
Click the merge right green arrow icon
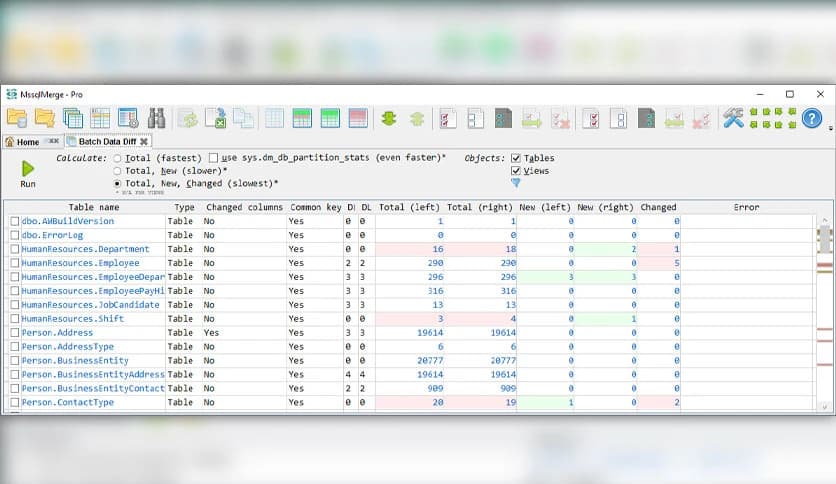coord(531,118)
